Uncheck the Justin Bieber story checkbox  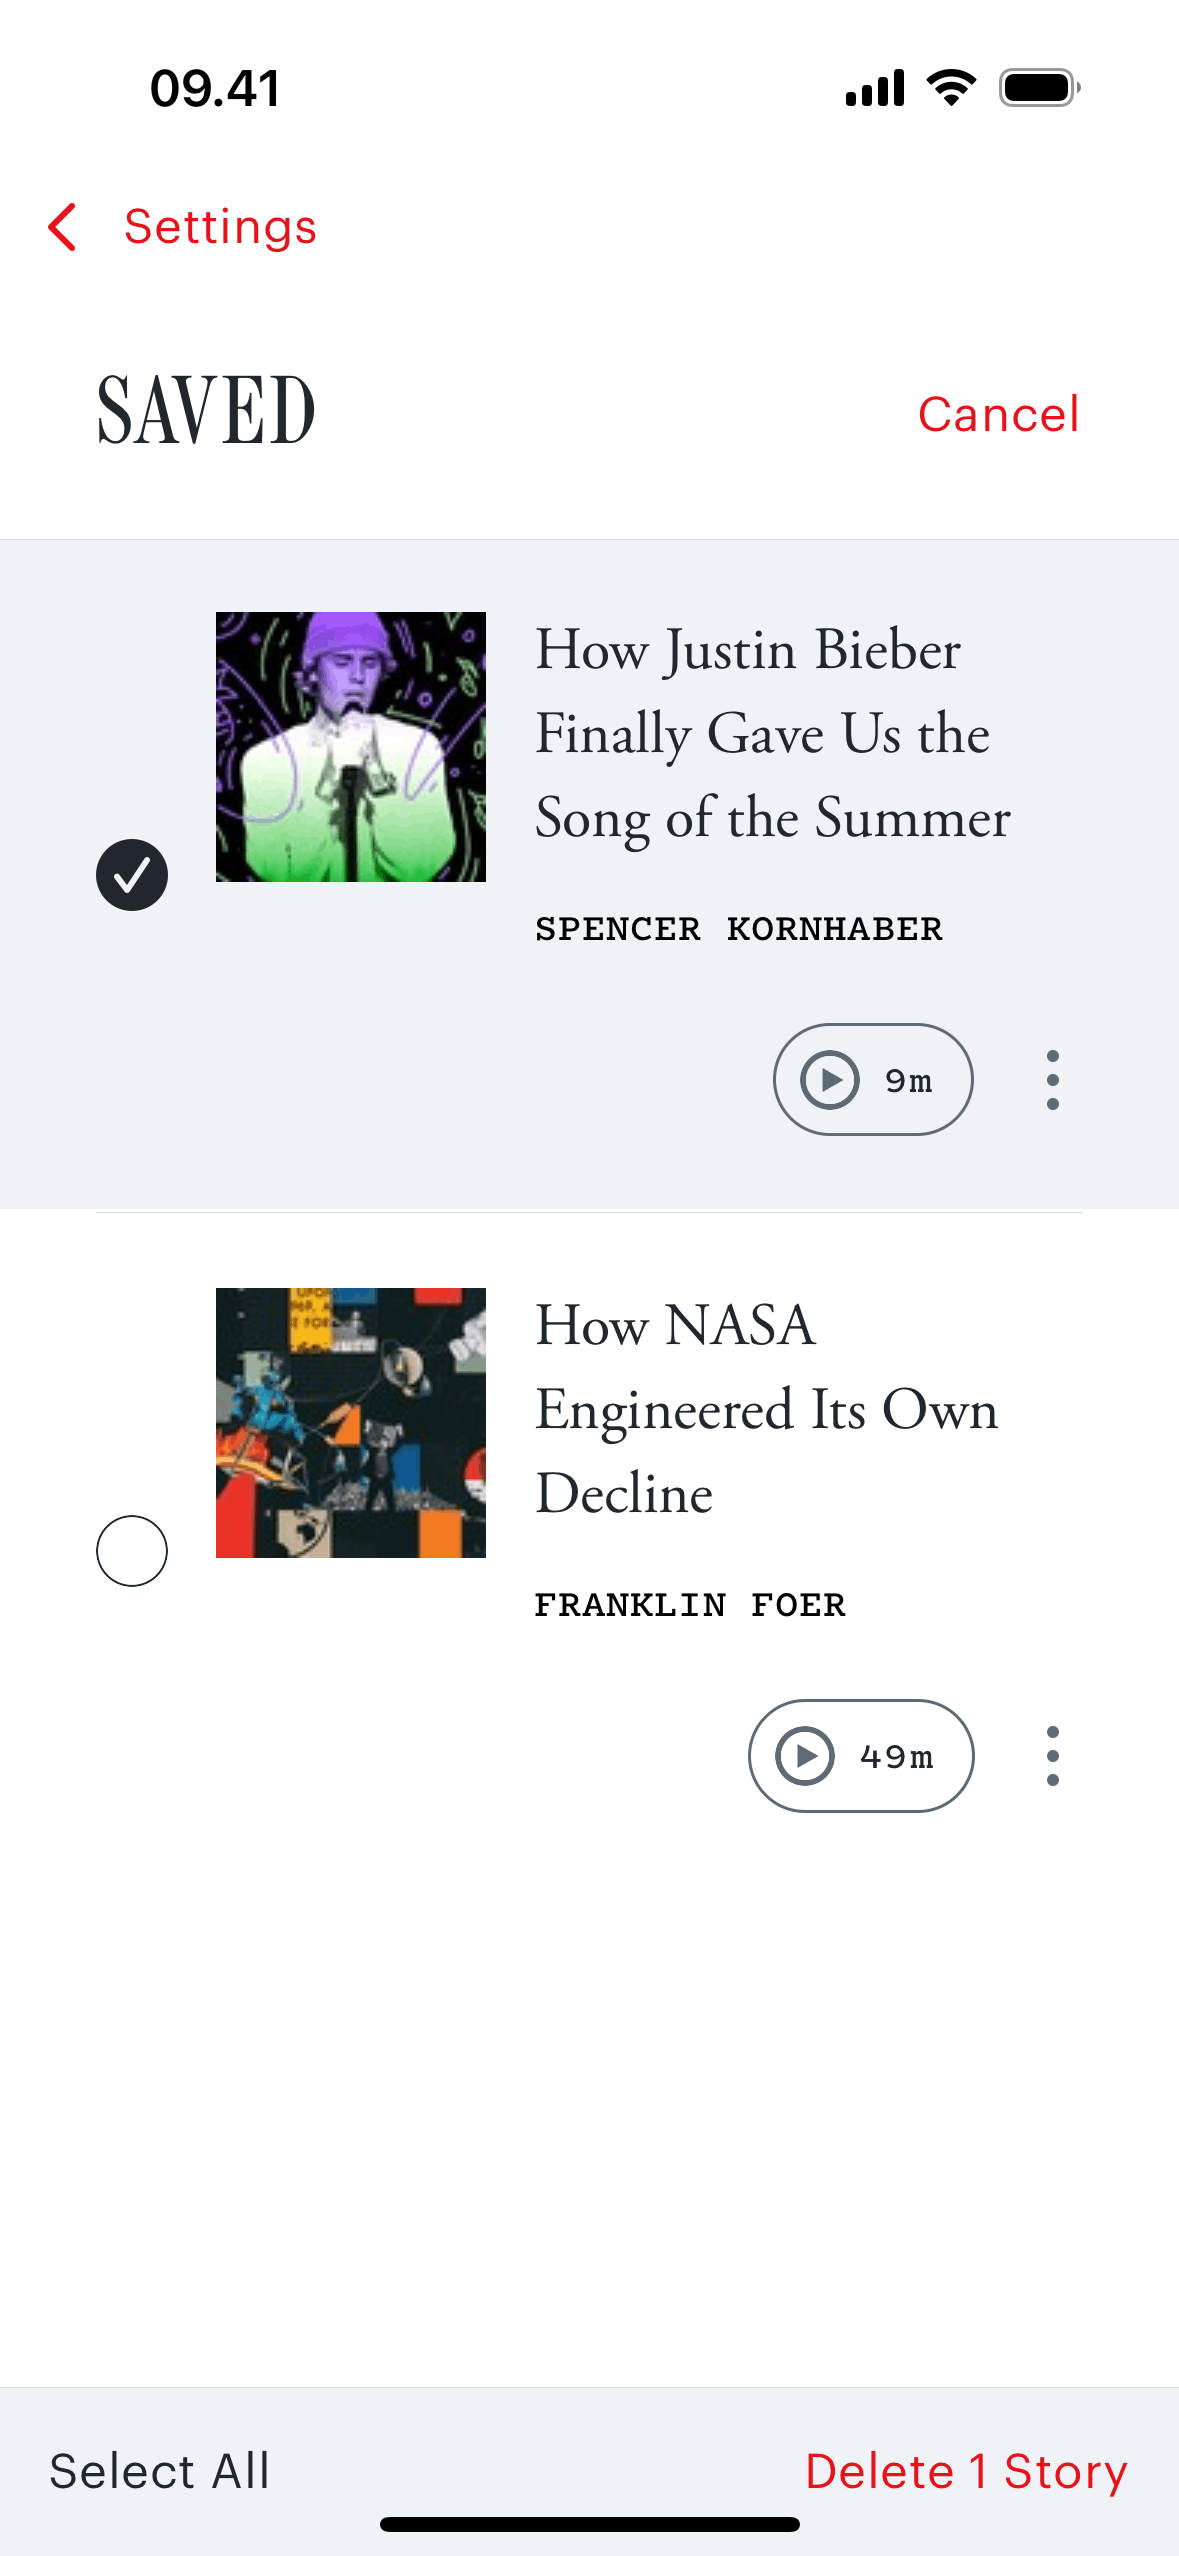[132, 875]
